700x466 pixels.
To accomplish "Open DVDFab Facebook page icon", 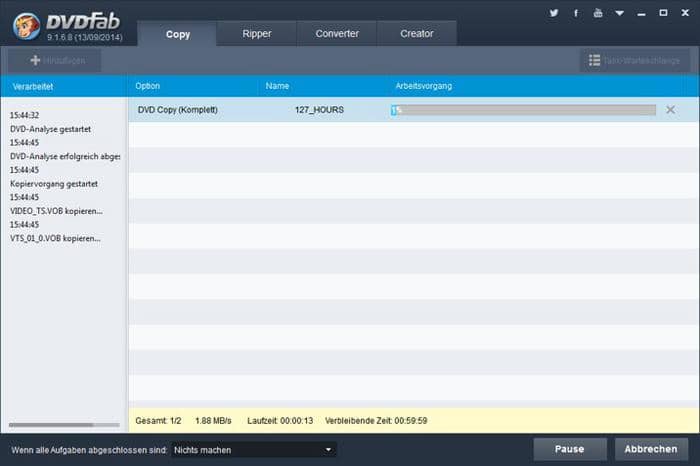I will (x=576, y=13).
